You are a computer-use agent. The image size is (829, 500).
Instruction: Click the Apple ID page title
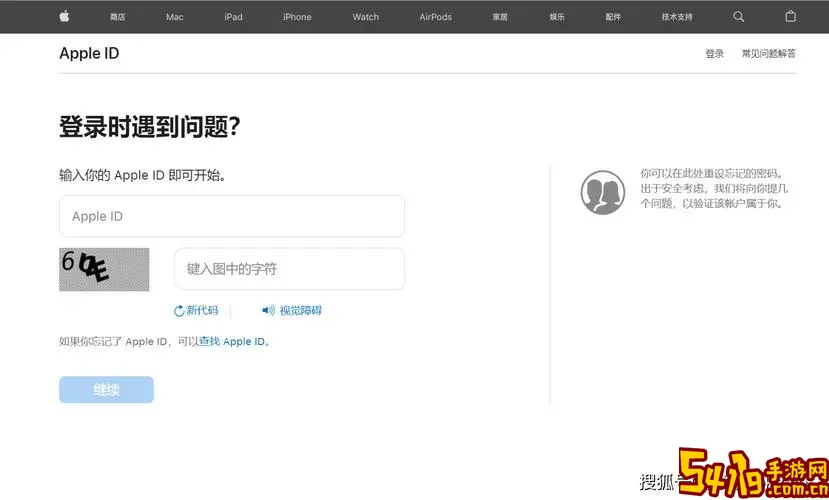(89, 53)
